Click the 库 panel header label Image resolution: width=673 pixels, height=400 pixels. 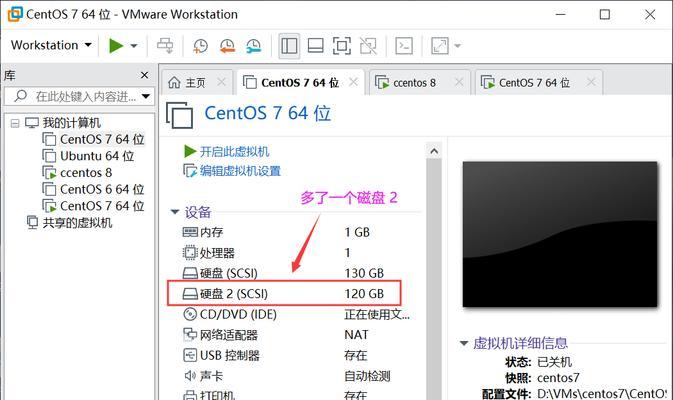point(9,76)
